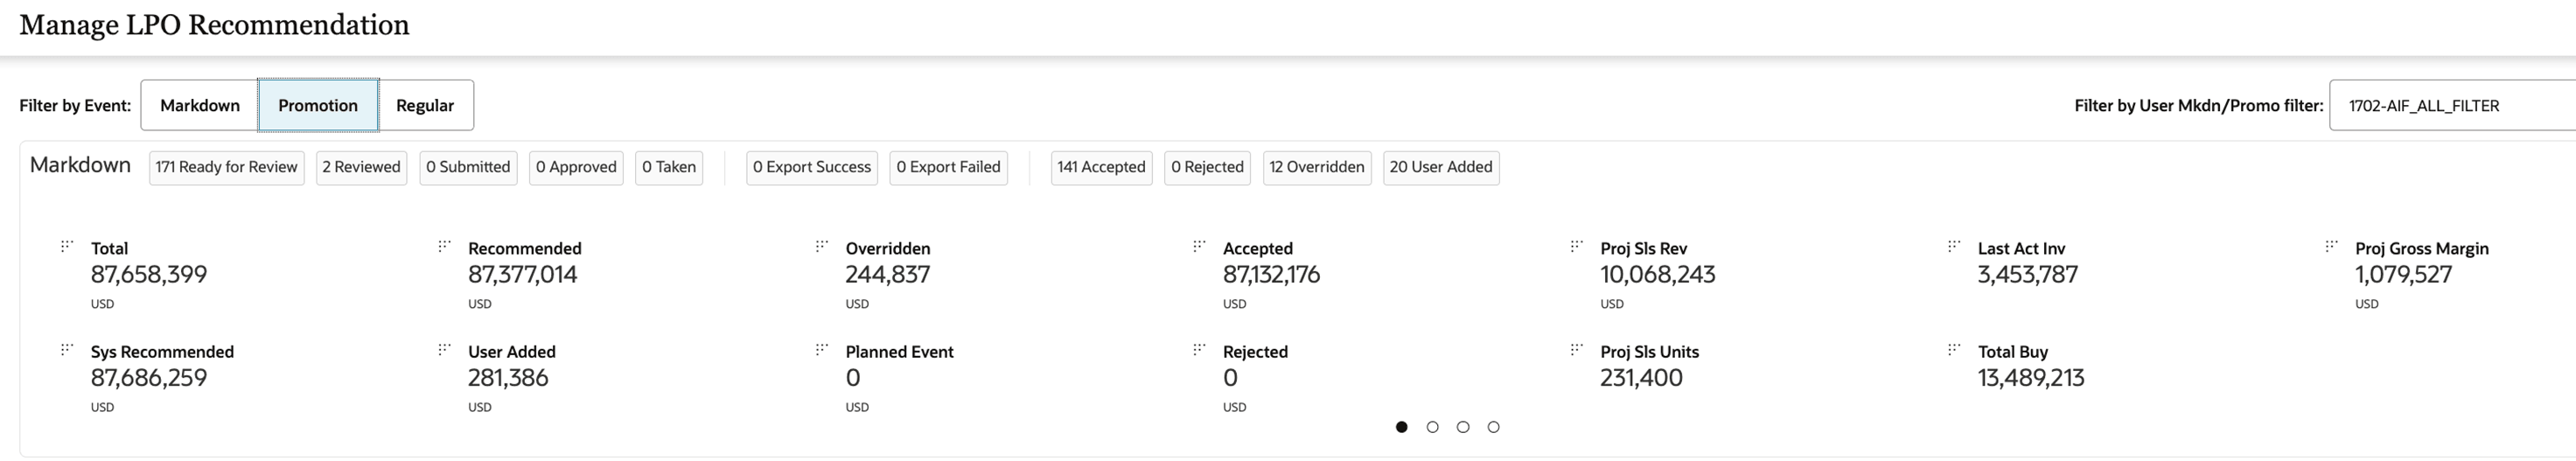Go to third metrics carousel page dot
The width and height of the screenshot is (2576, 461).
coord(1463,427)
